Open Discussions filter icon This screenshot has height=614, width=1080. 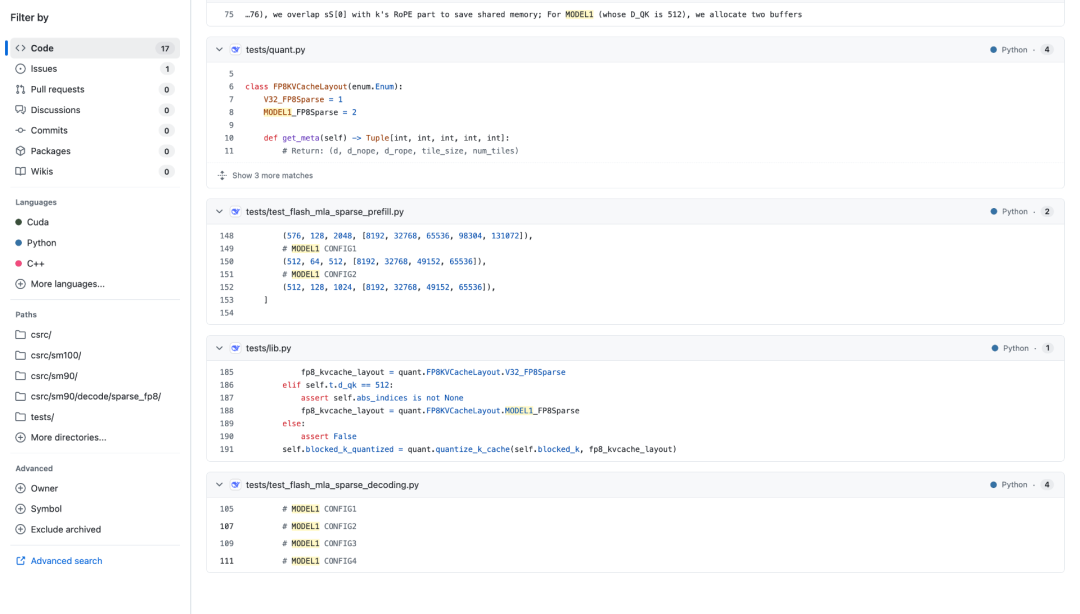[x=21, y=110]
